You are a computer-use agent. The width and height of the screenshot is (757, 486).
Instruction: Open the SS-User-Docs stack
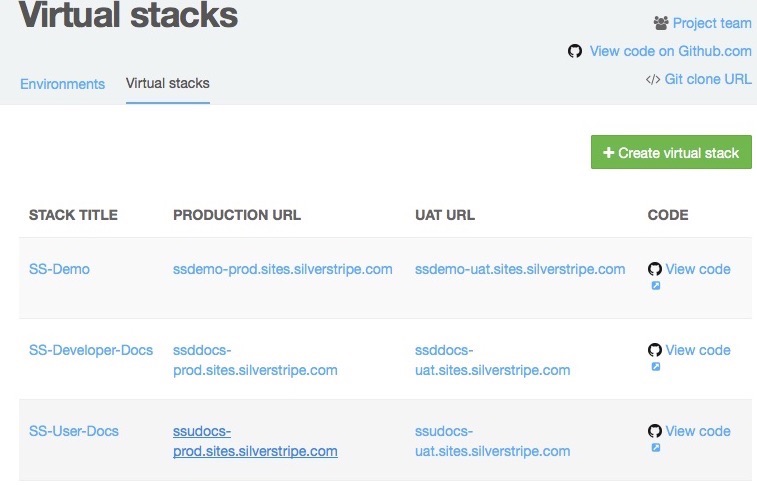pos(74,431)
